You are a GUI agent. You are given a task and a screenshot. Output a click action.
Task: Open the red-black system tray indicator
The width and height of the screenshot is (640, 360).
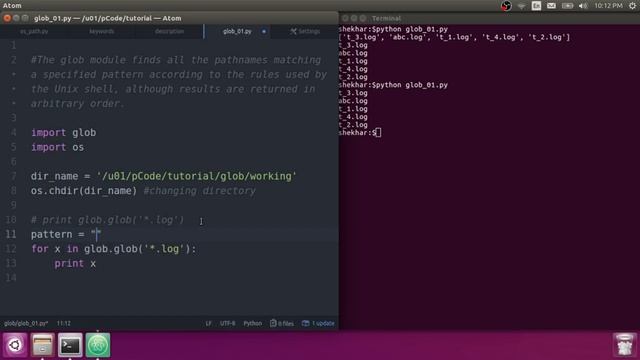(x=506, y=6)
